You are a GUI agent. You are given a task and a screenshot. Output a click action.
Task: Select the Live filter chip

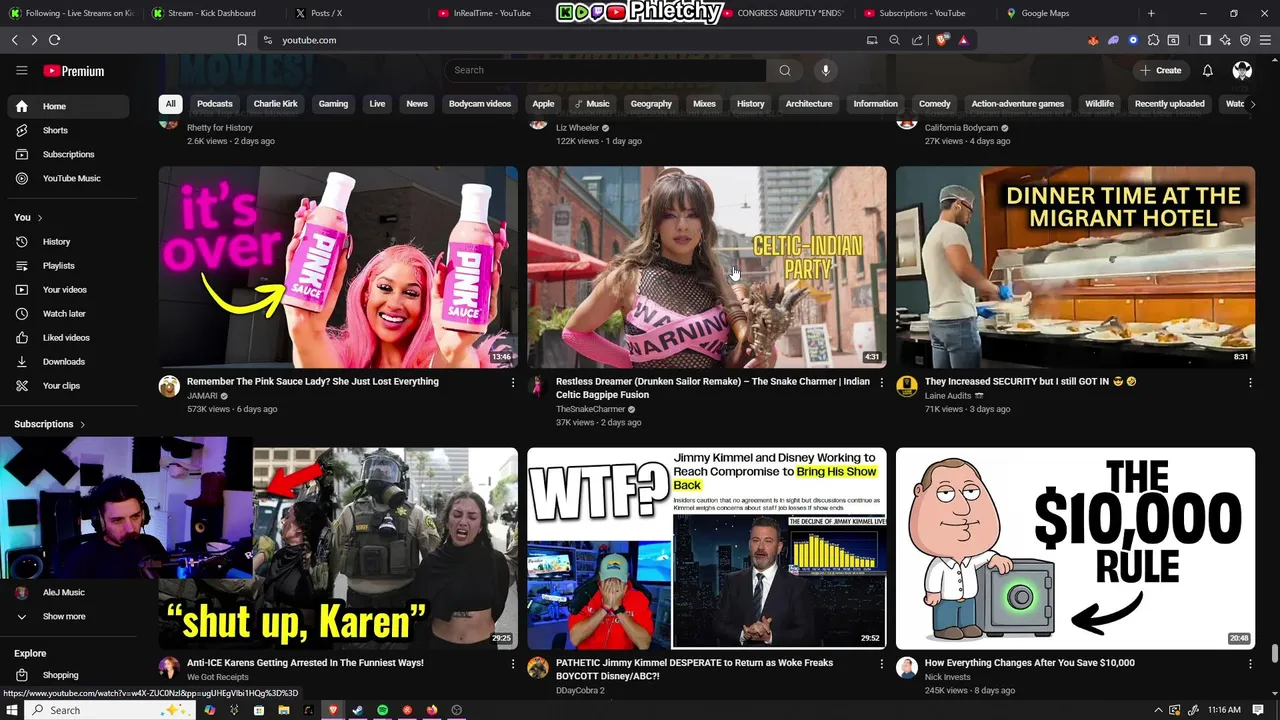[x=377, y=104]
